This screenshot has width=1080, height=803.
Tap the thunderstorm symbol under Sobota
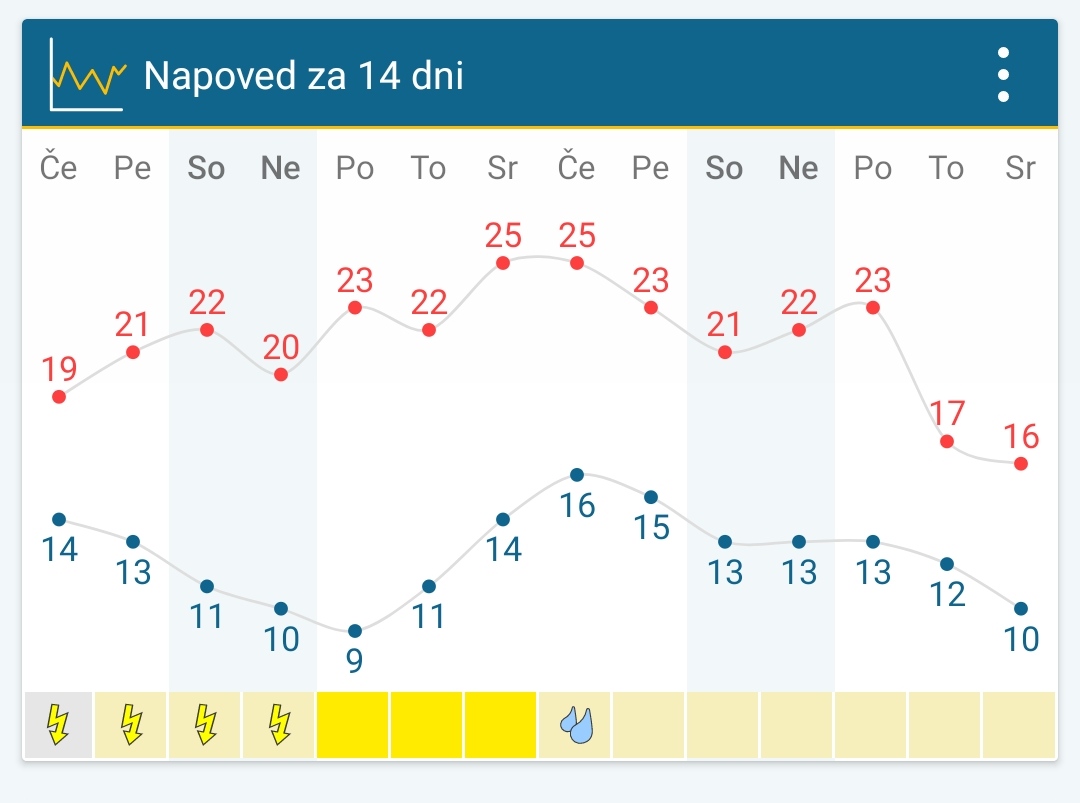(205, 725)
